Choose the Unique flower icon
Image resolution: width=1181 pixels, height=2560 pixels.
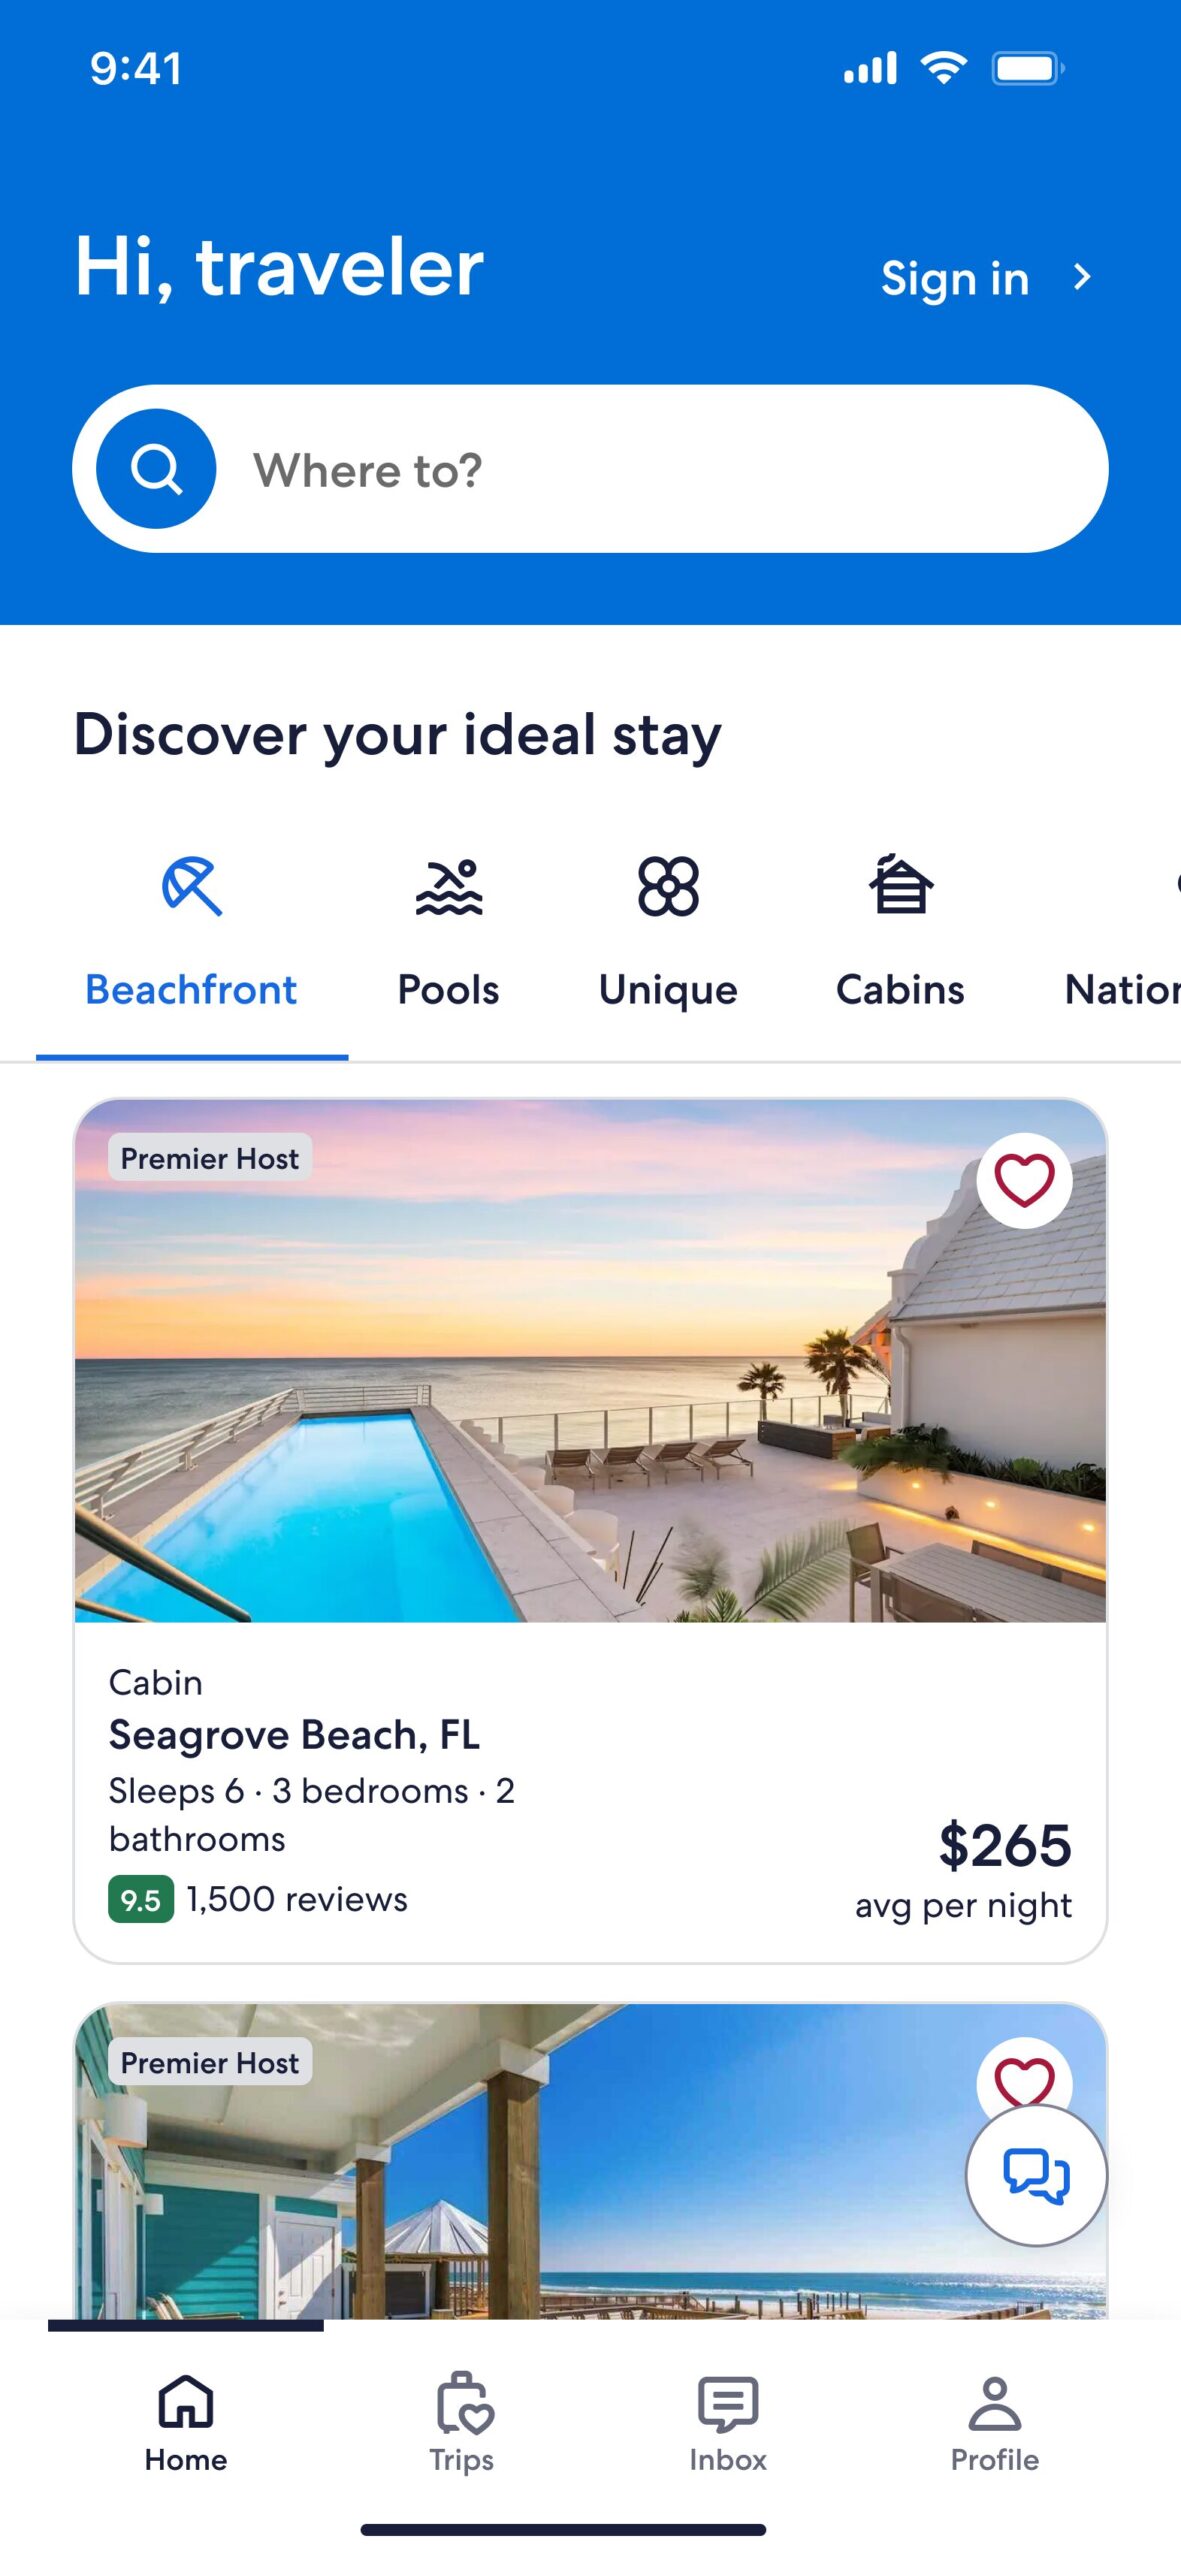668,886
